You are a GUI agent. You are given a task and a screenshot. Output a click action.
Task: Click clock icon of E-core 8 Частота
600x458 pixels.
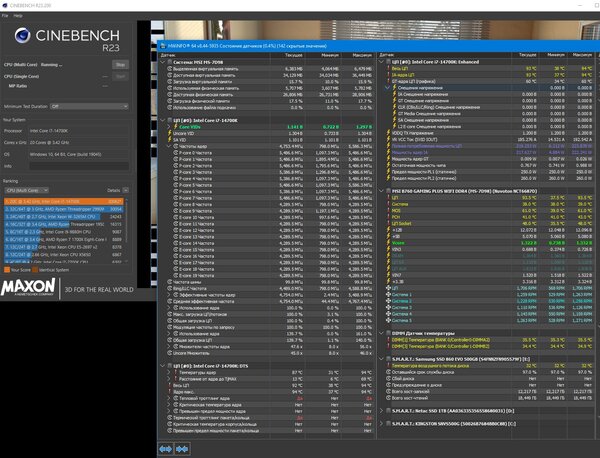point(176,204)
